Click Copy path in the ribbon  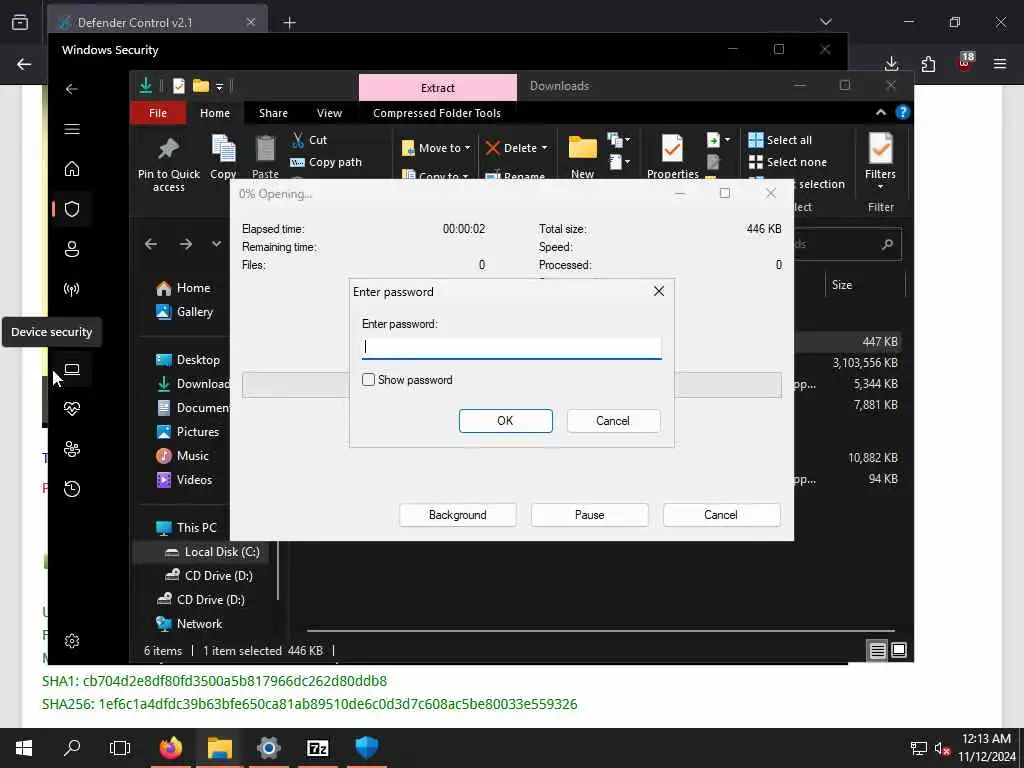click(326, 162)
